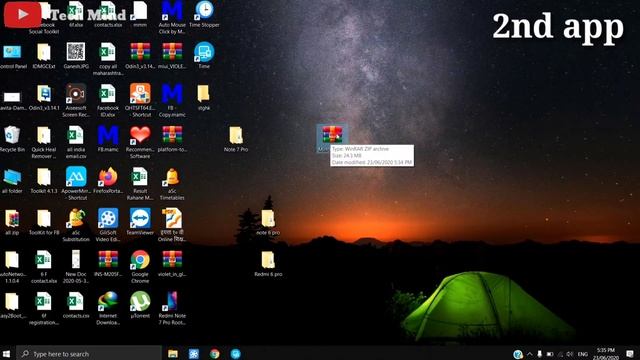Open the Odin3_v3.14 WinRAR archive
The image size is (640, 360).
[x=140, y=56]
